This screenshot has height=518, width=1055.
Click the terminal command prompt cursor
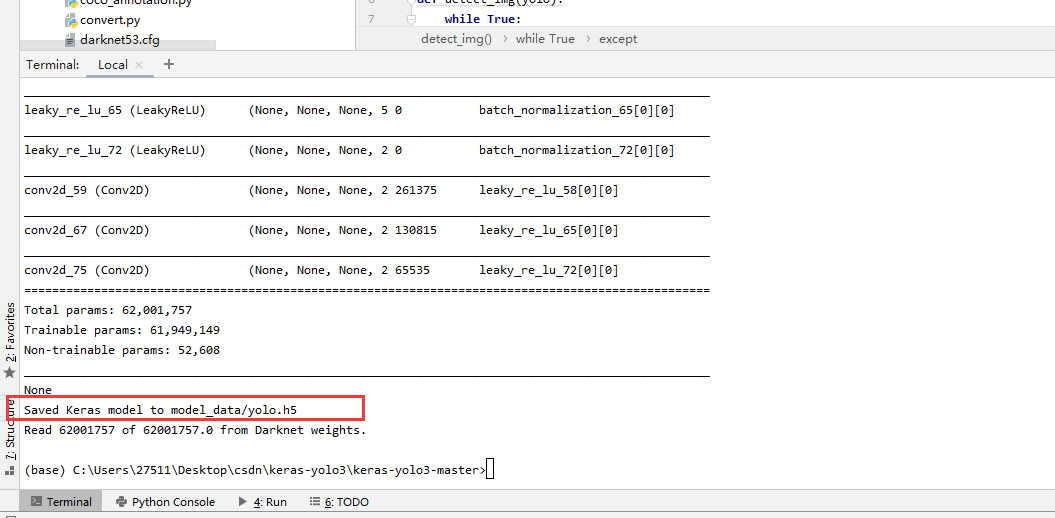(x=490, y=470)
